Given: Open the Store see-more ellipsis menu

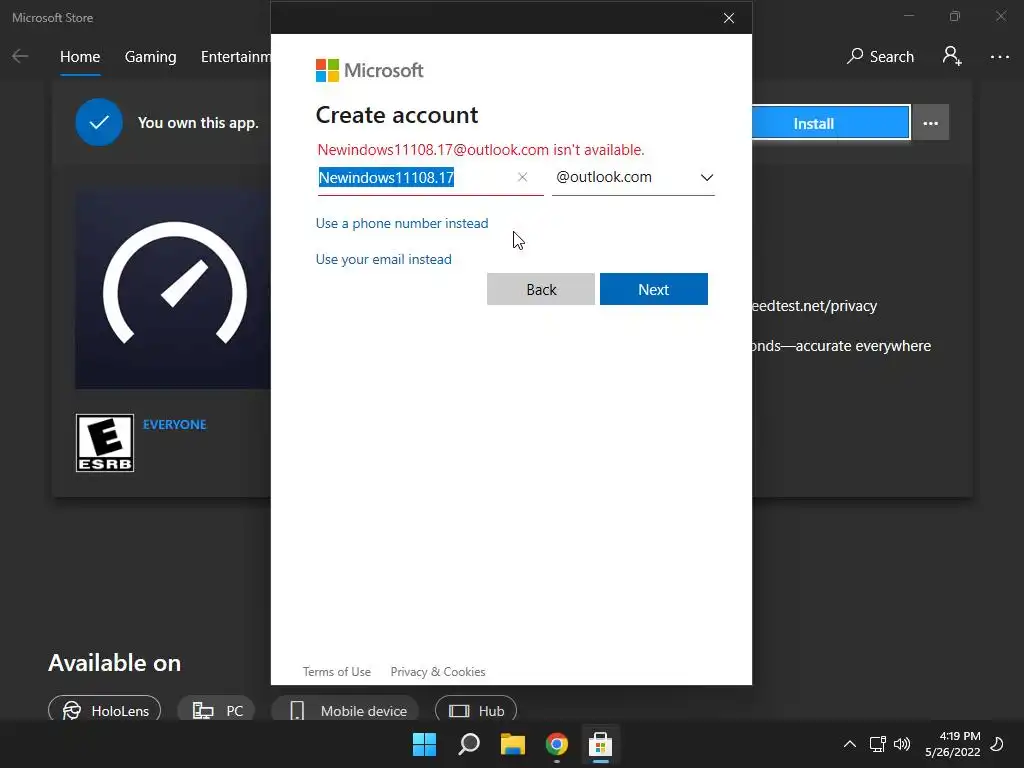Looking at the screenshot, I should tap(999, 57).
